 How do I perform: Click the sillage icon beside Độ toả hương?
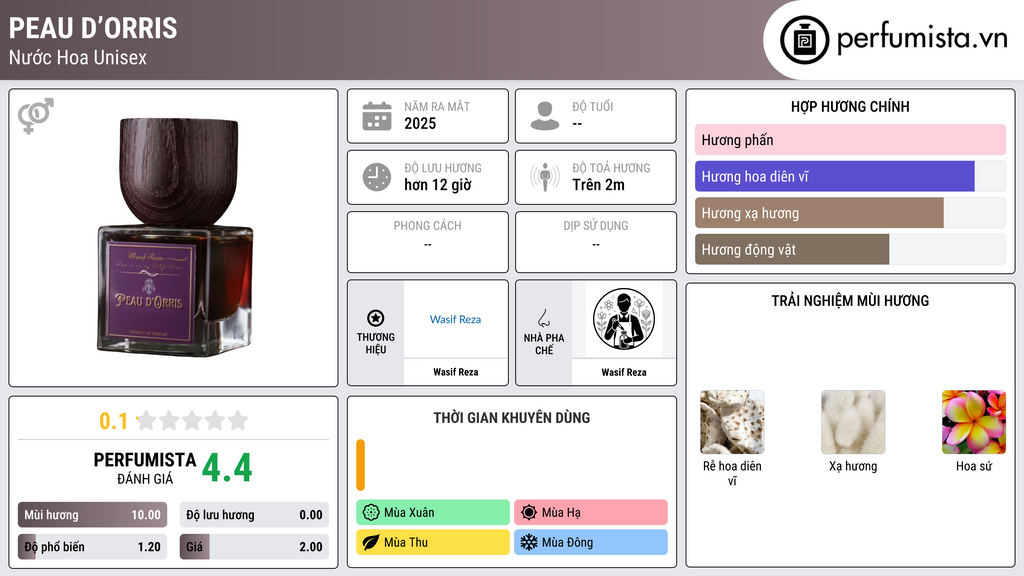pos(545,177)
